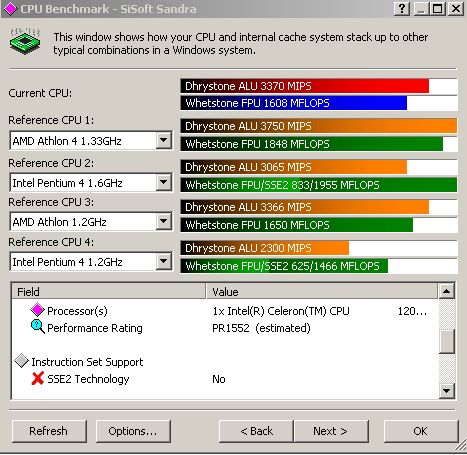Click the red X SSE2 Technology icon
This screenshot has width=467, height=455.
38,378
